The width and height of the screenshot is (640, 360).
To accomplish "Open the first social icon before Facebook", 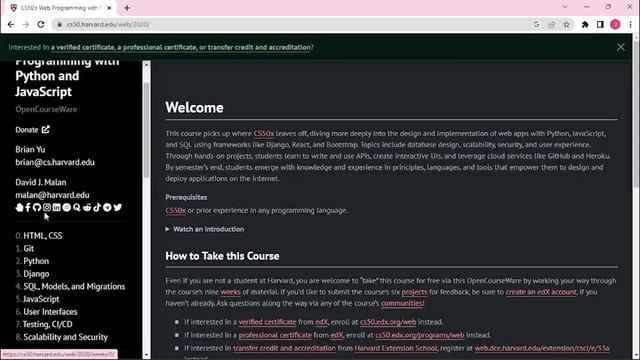I will (x=19, y=207).
